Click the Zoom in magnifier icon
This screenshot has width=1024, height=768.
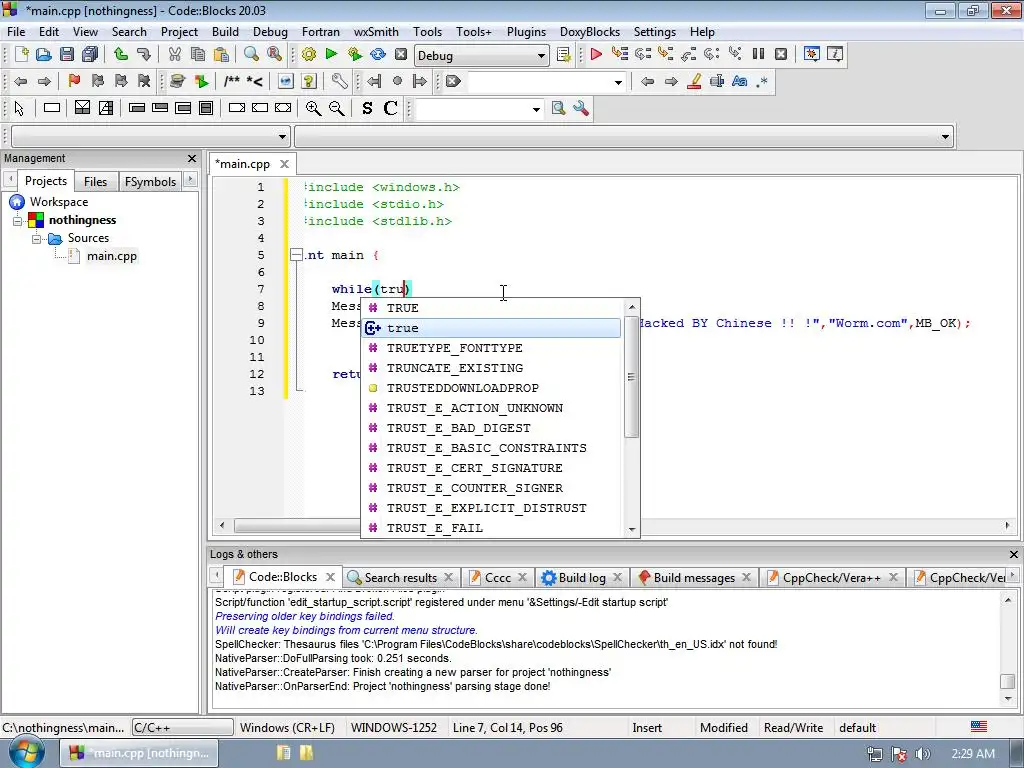313,109
